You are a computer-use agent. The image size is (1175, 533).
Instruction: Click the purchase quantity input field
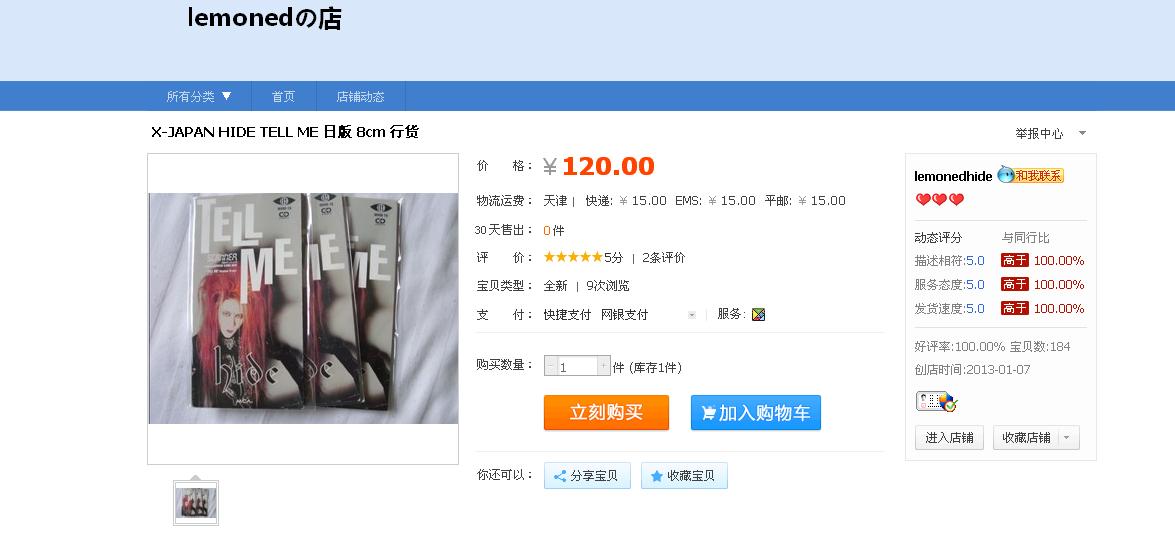click(577, 366)
